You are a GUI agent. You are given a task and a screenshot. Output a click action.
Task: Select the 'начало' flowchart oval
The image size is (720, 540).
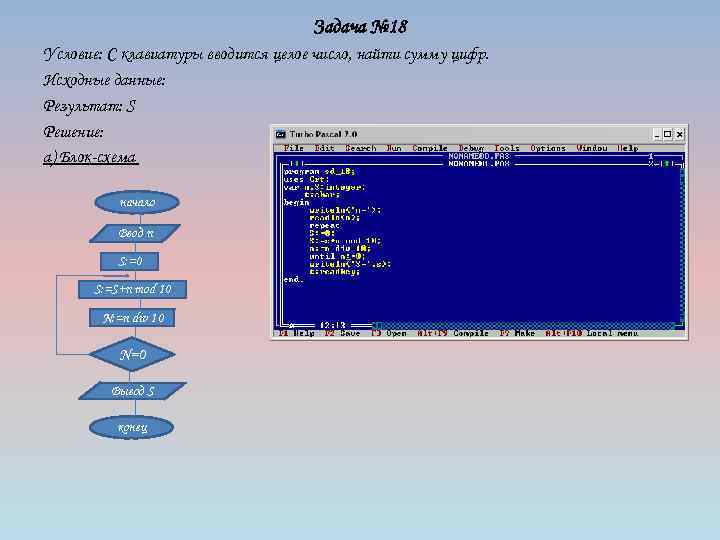(x=137, y=202)
